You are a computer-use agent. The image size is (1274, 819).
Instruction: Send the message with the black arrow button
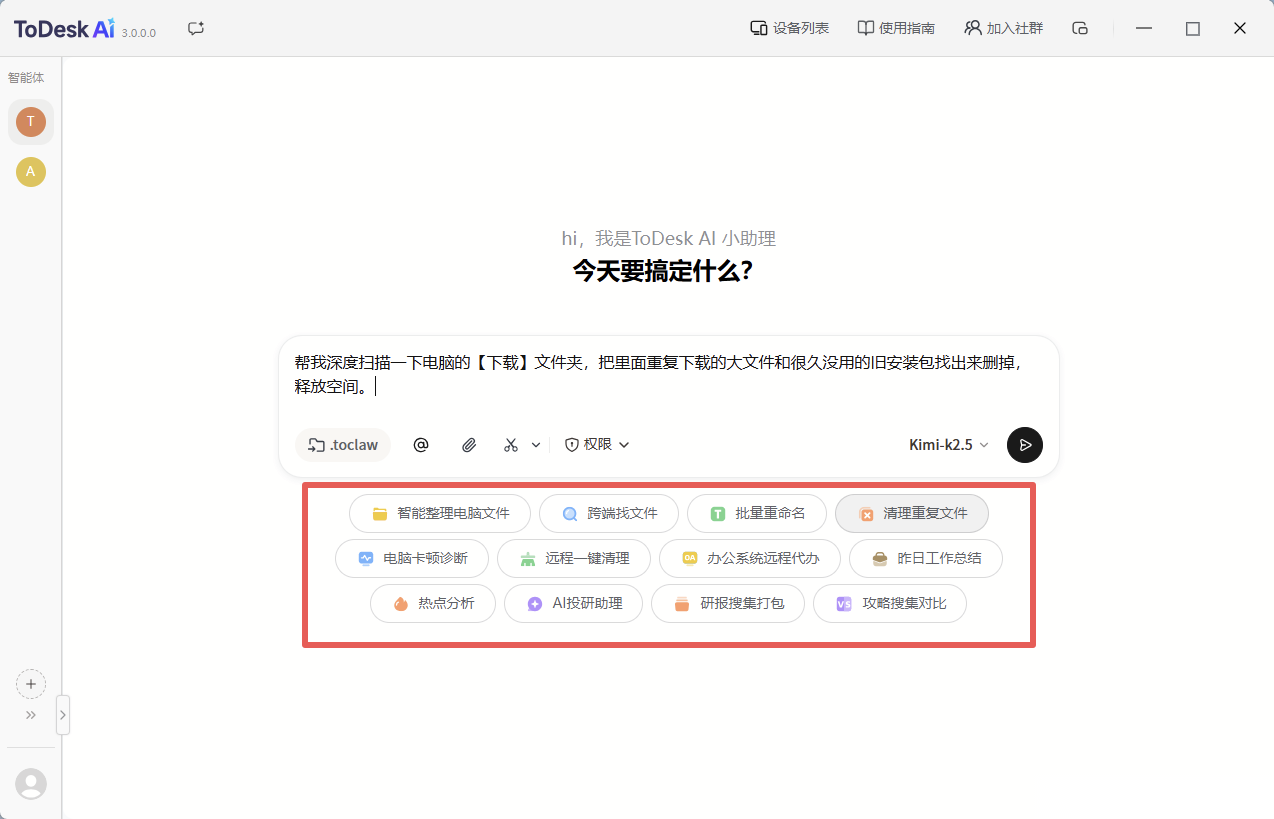click(1025, 445)
